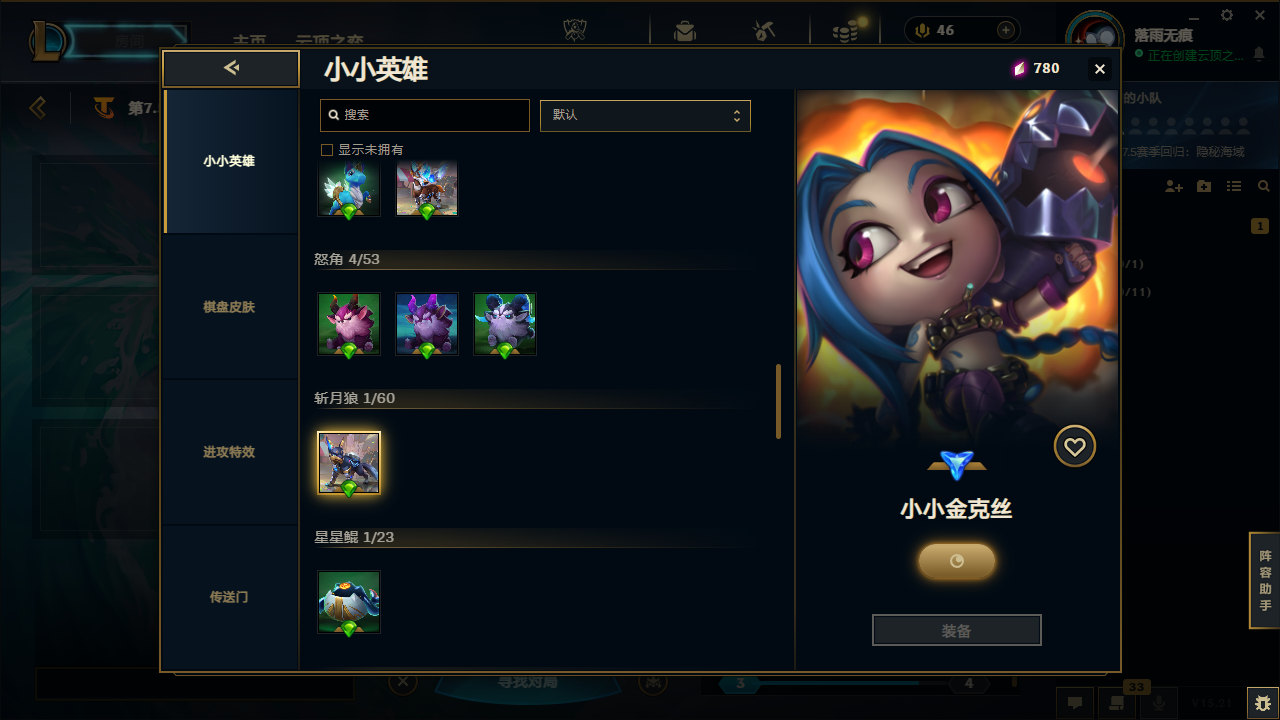Click the round gold button under 小小金克丝

[957, 562]
